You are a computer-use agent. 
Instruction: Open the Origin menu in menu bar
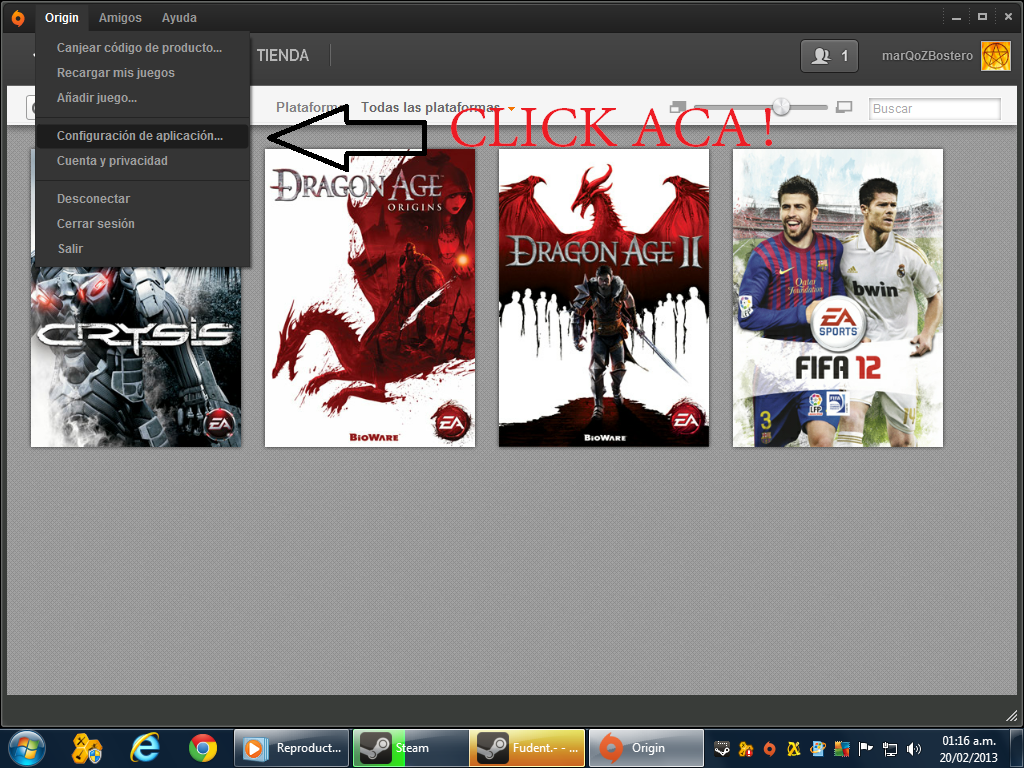[x=62, y=18]
